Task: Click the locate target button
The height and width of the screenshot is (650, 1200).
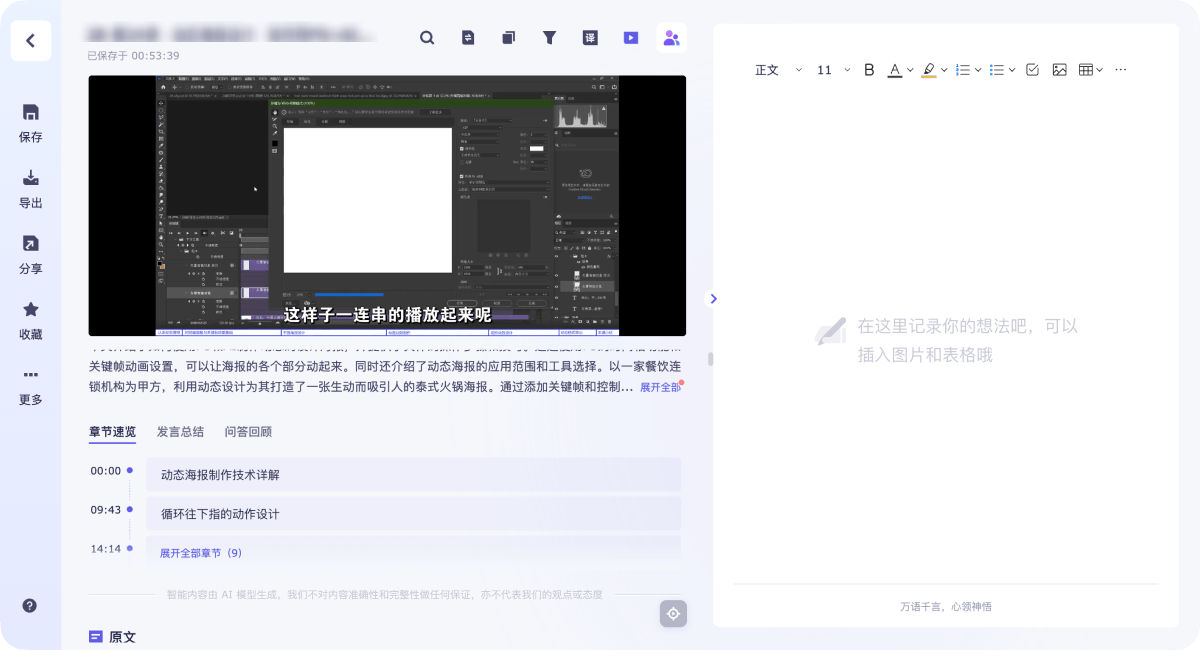Action: point(673,614)
